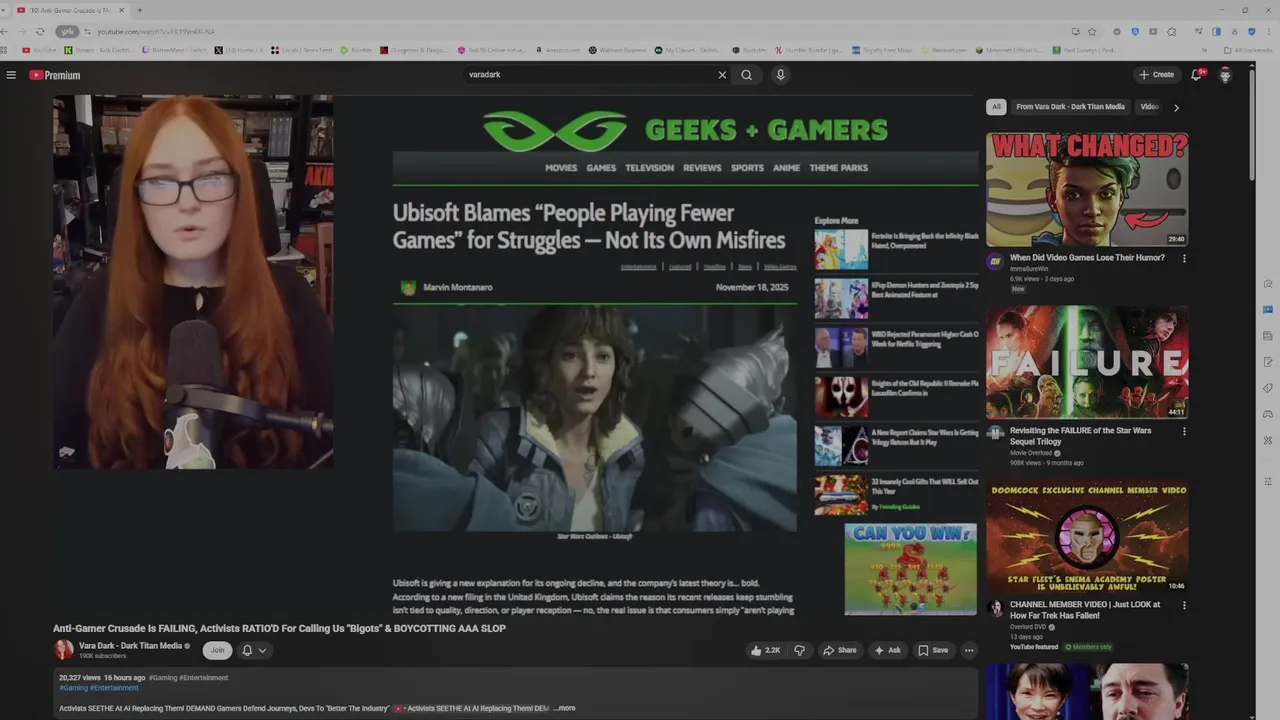Clear the search box text
The image size is (1280, 720).
click(x=722, y=75)
